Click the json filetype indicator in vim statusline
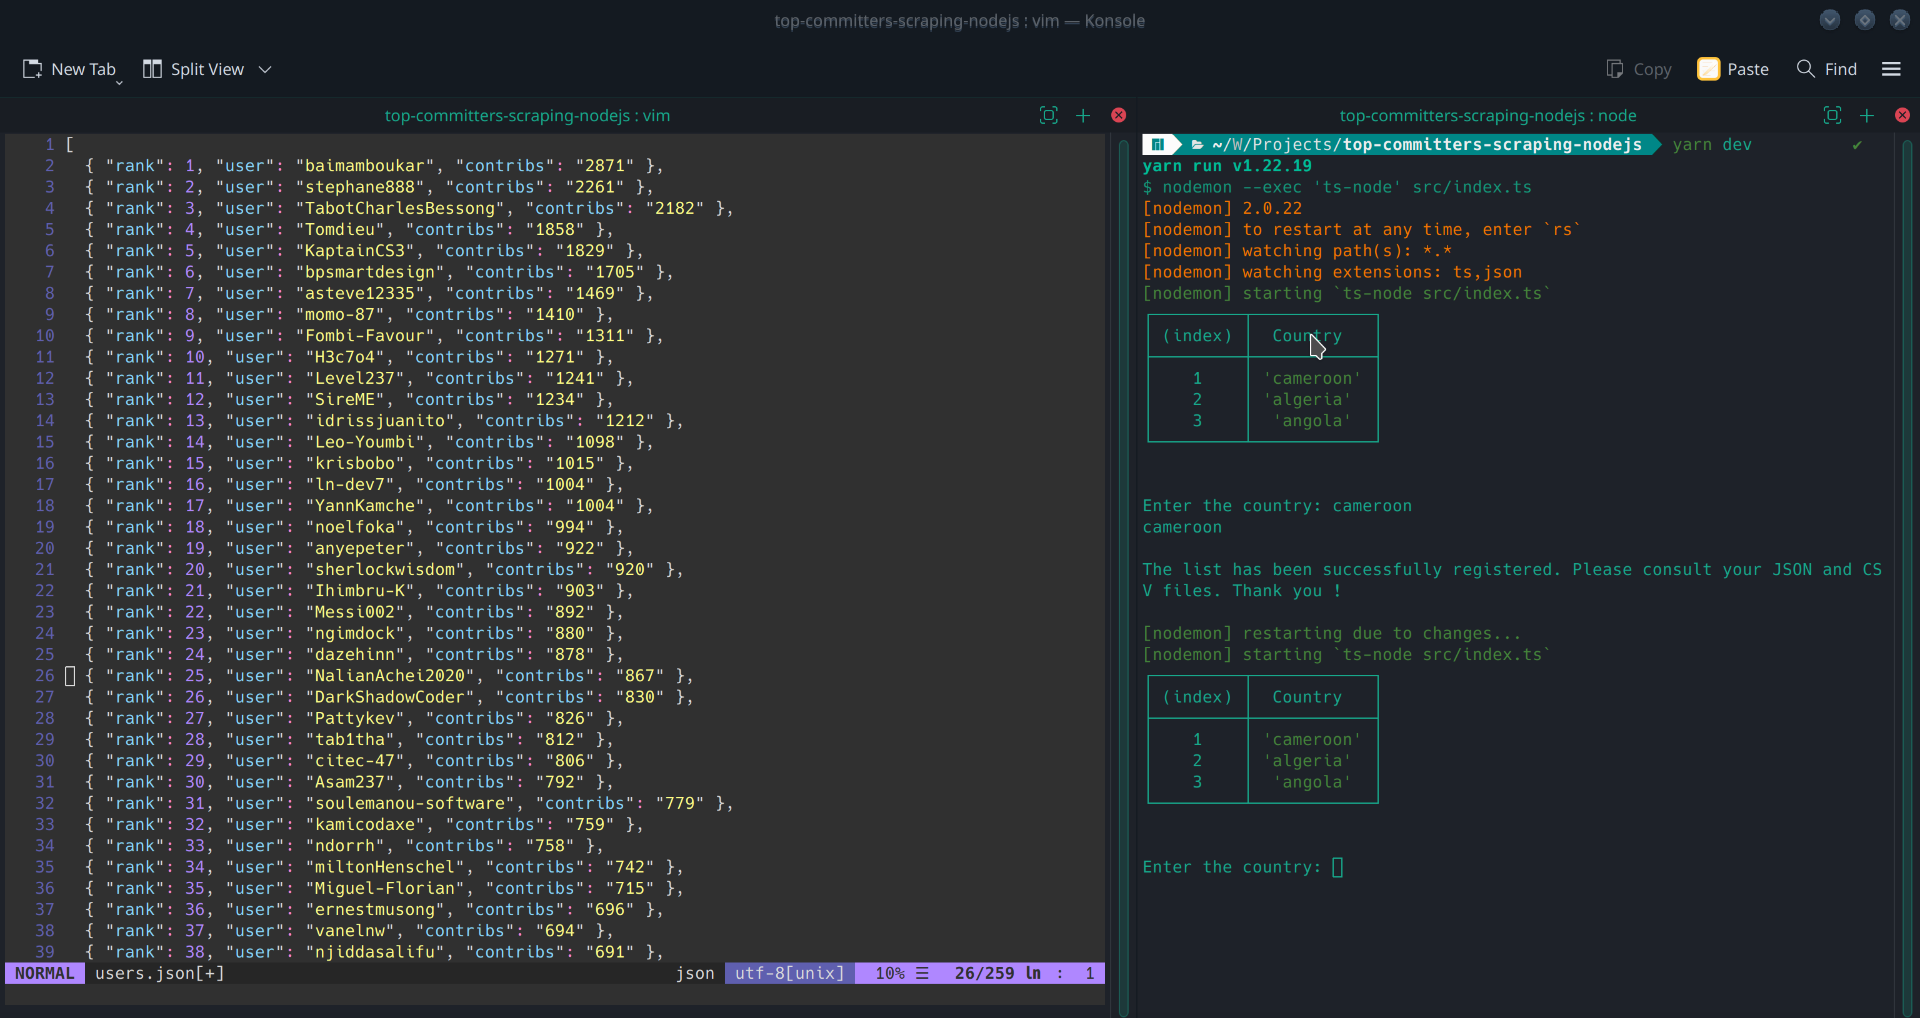The width and height of the screenshot is (1920, 1018). (x=695, y=973)
